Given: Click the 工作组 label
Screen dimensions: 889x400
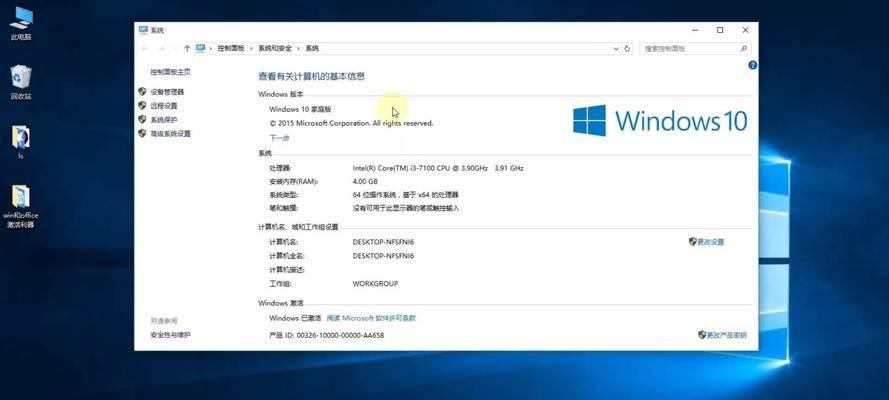Looking at the screenshot, I should tap(280, 284).
